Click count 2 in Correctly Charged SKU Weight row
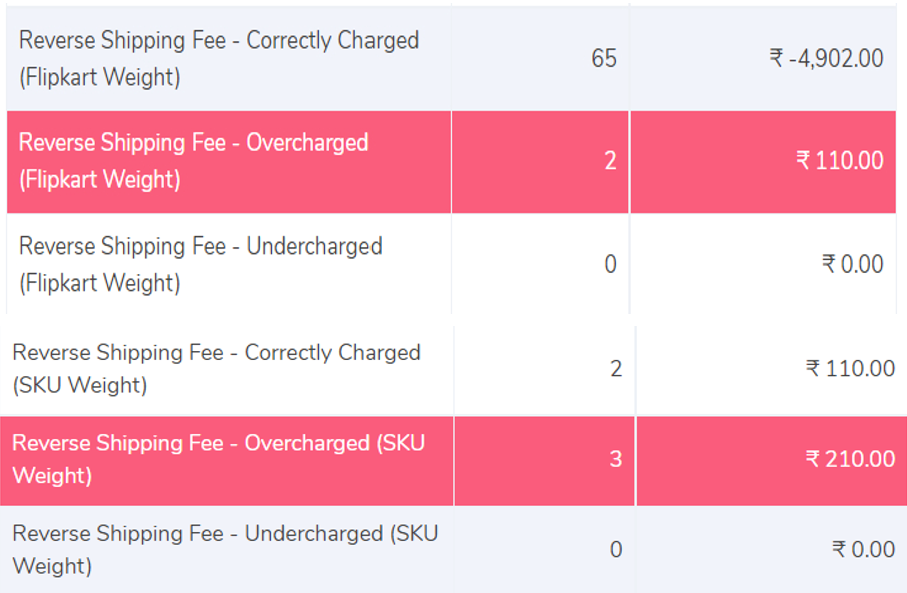Image resolution: width=907 pixels, height=593 pixels. point(616,369)
